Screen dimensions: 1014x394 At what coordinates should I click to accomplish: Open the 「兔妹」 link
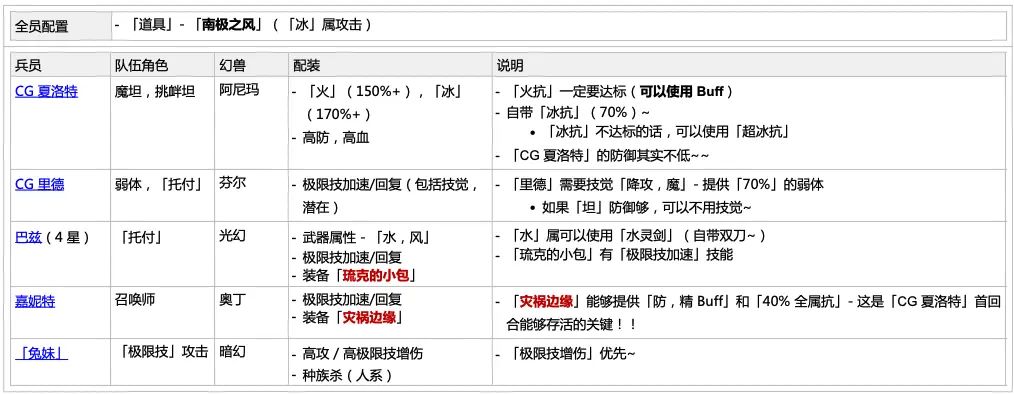pos(41,353)
